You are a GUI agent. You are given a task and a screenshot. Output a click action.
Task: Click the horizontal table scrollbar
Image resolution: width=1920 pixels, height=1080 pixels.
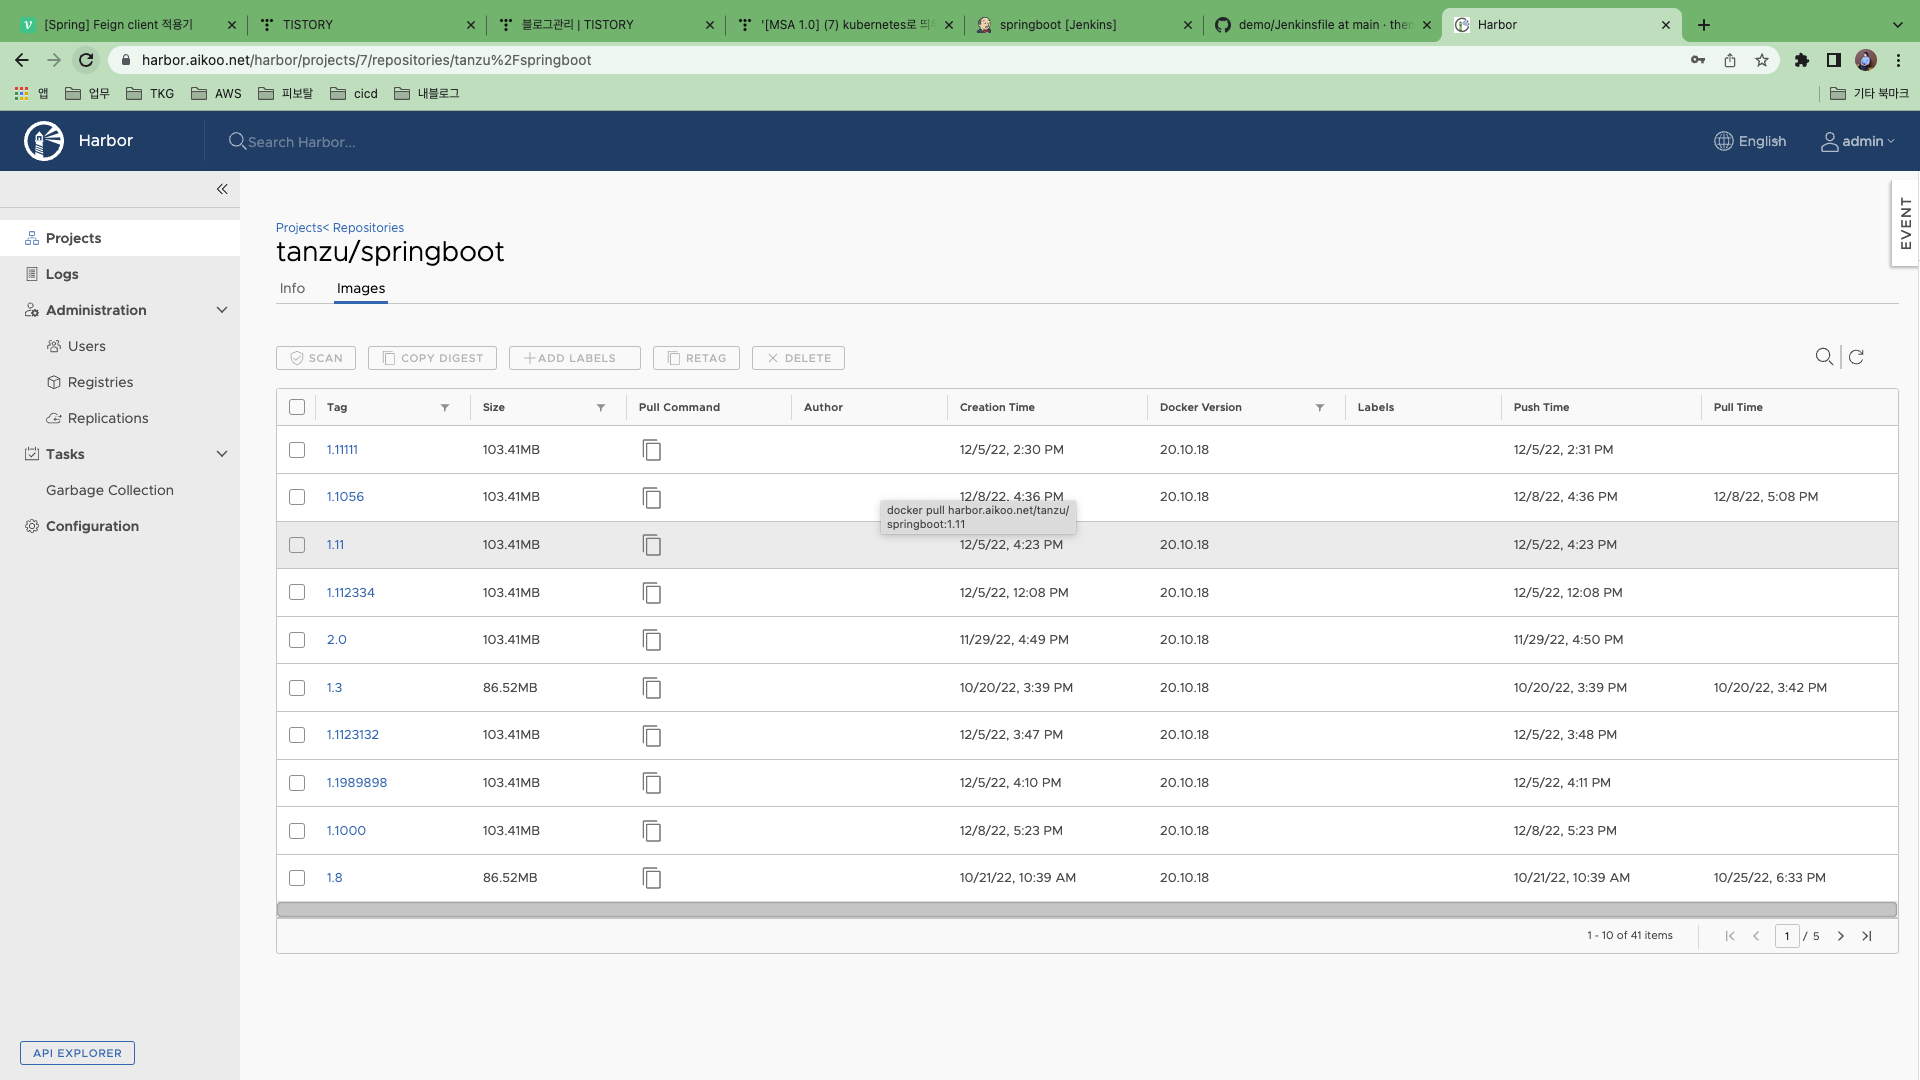[1087, 910]
